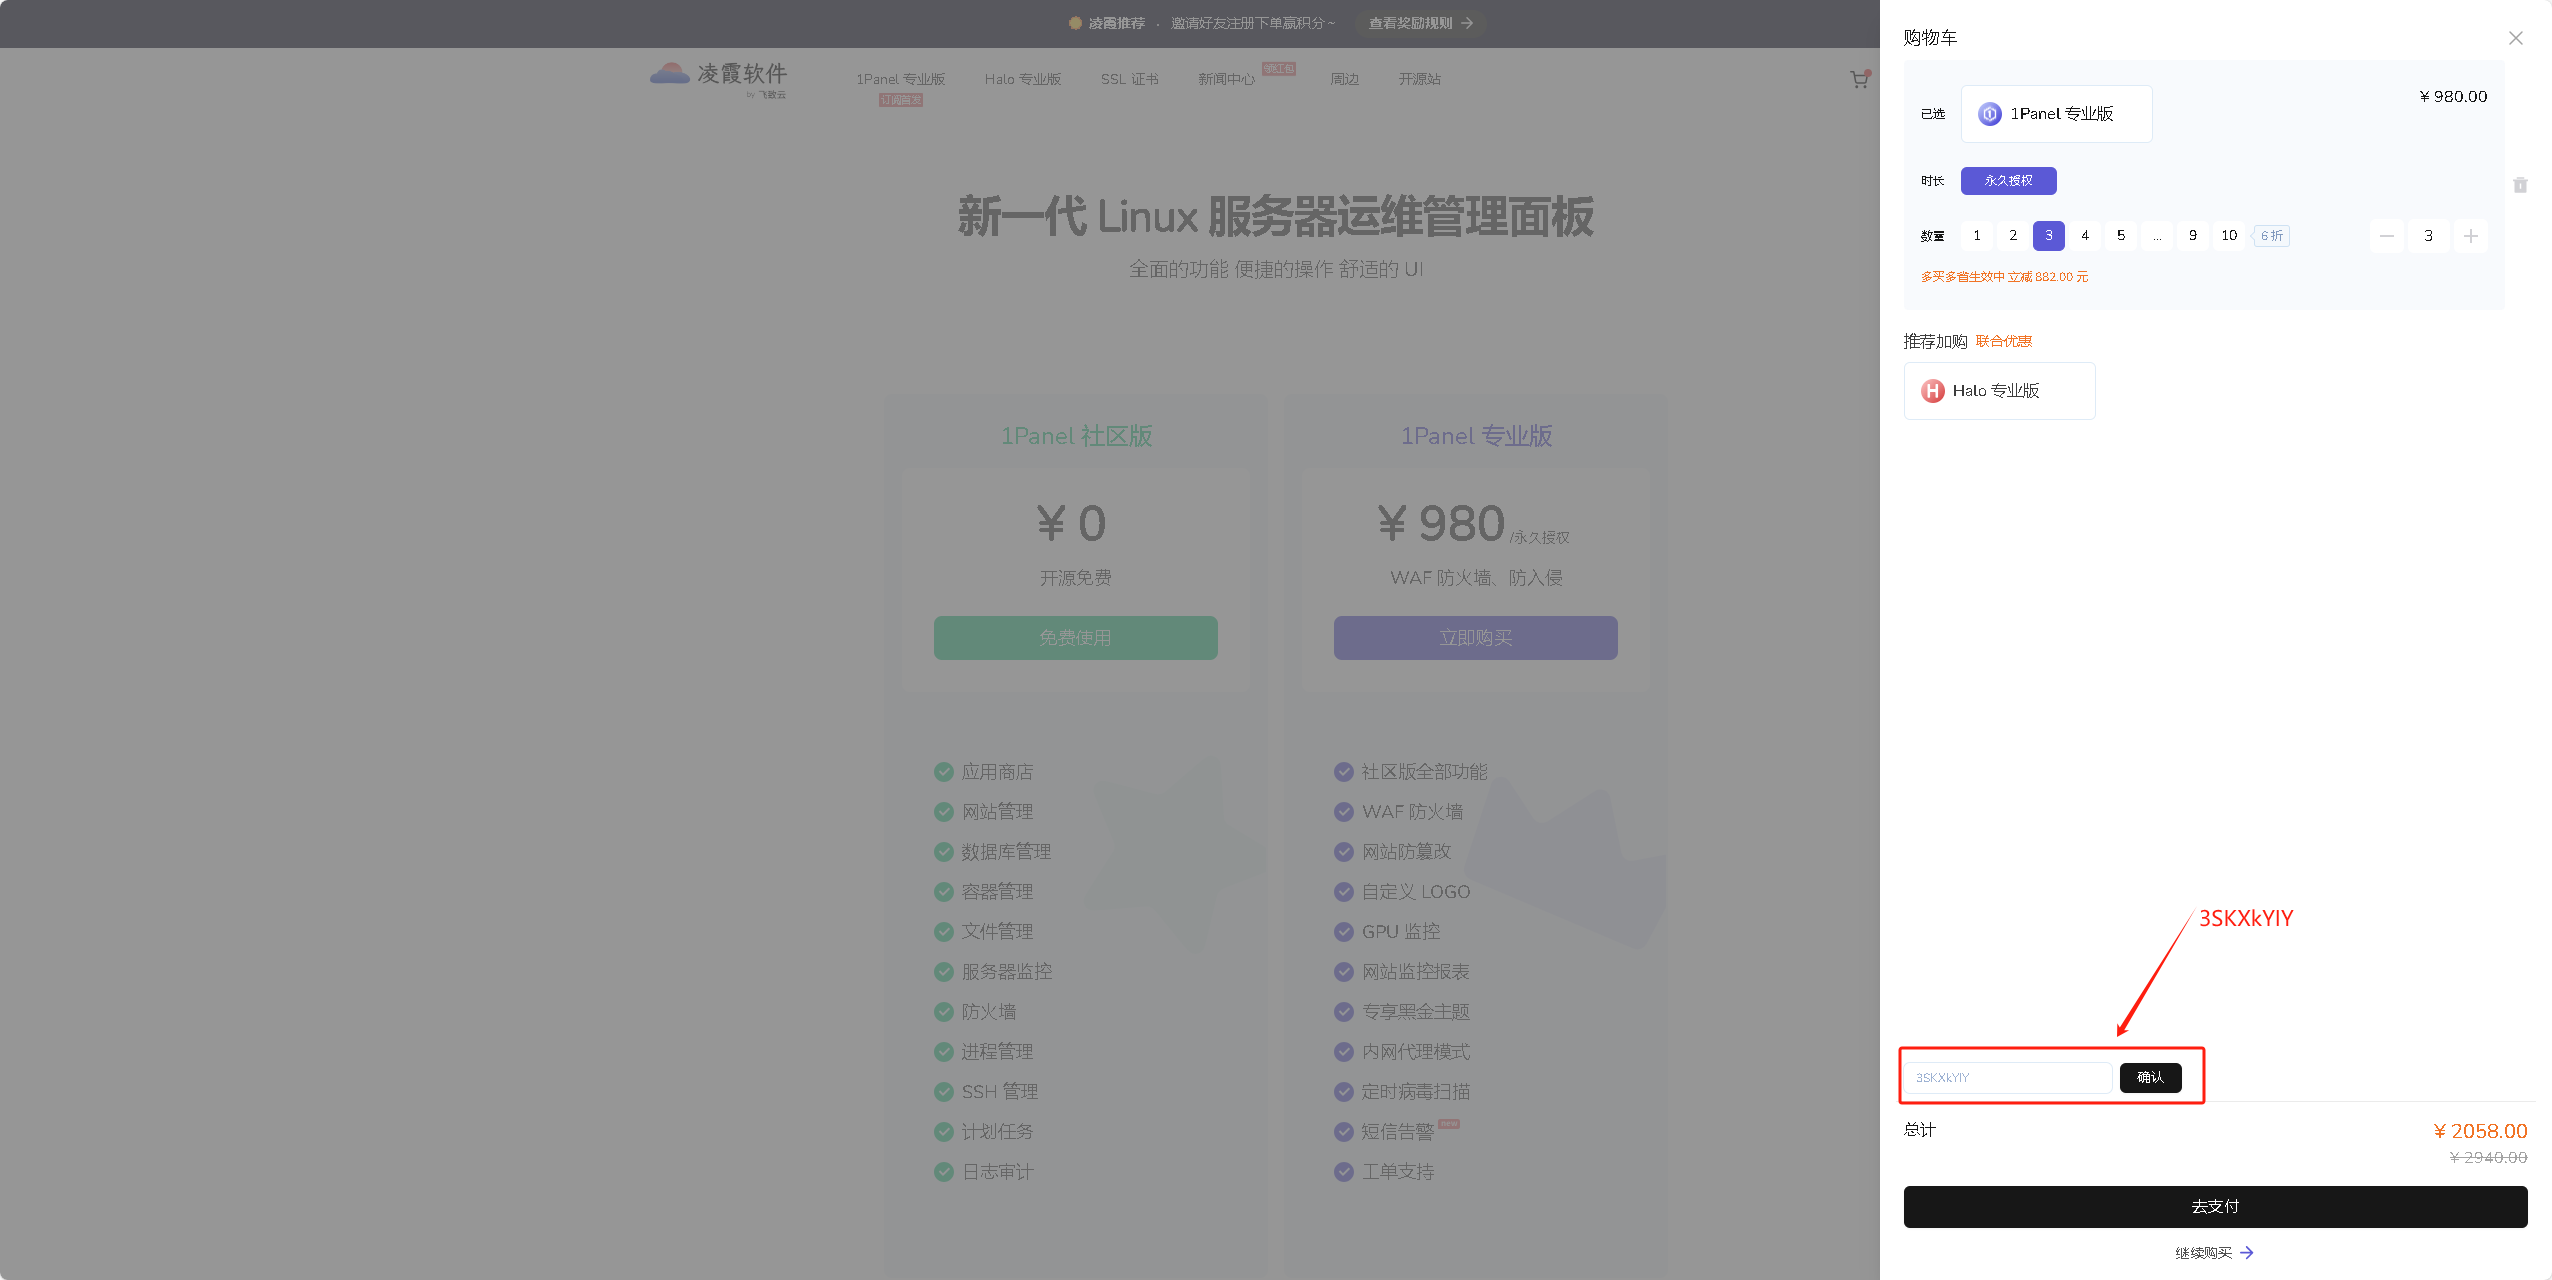Image resolution: width=2552 pixels, height=1280 pixels.
Task: Open 开源站 nav item
Action: click(x=1419, y=79)
